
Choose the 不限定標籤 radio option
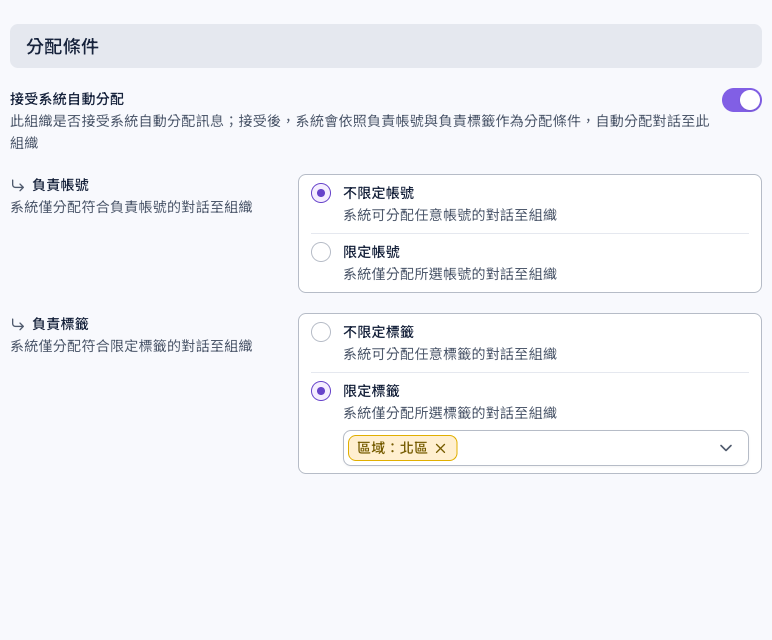click(x=321, y=332)
